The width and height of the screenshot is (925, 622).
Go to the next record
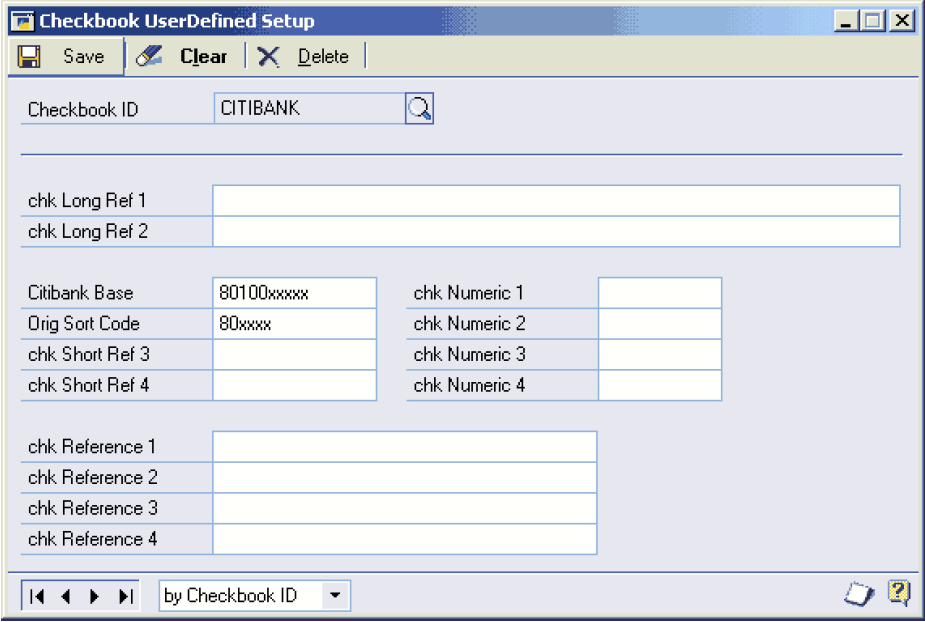(95, 596)
